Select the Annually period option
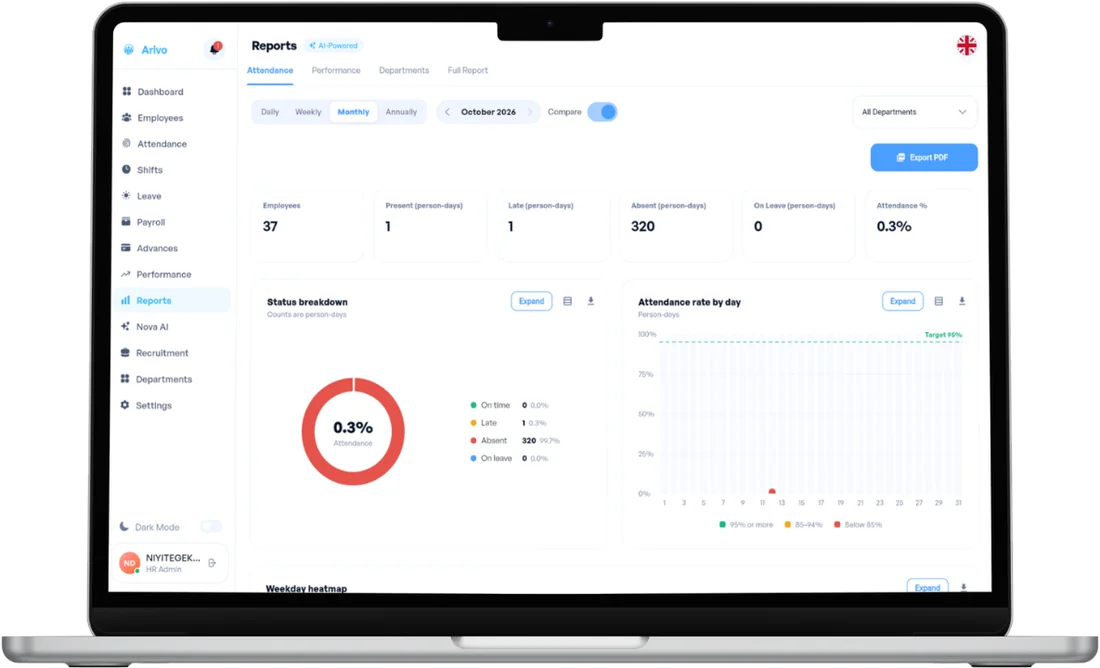 pyautogui.click(x=401, y=112)
